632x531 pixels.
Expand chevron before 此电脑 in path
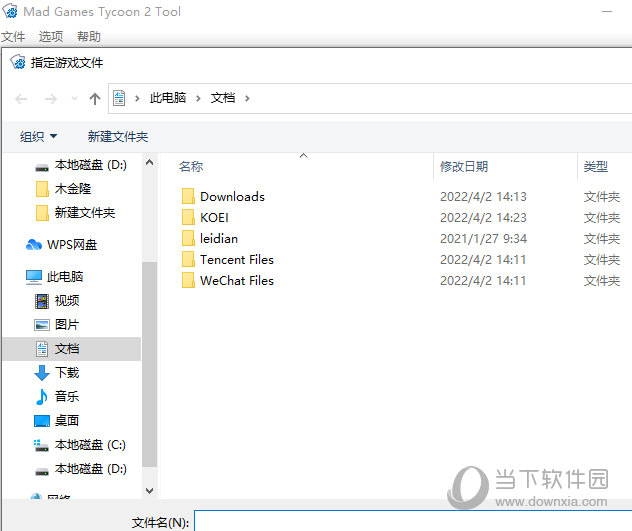[x=137, y=98]
